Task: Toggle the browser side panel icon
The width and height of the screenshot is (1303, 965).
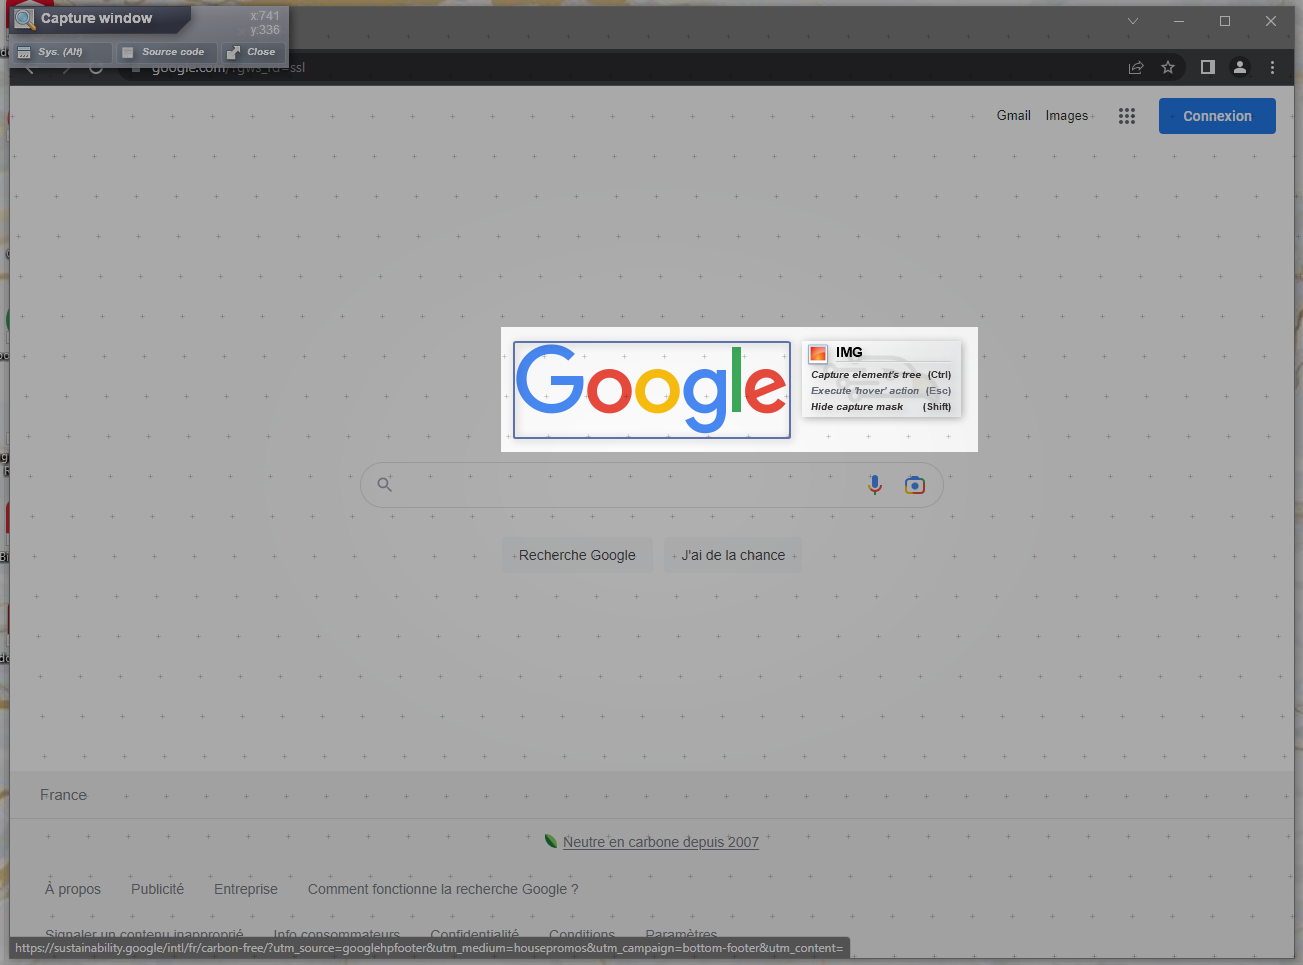Action: coord(1208,67)
